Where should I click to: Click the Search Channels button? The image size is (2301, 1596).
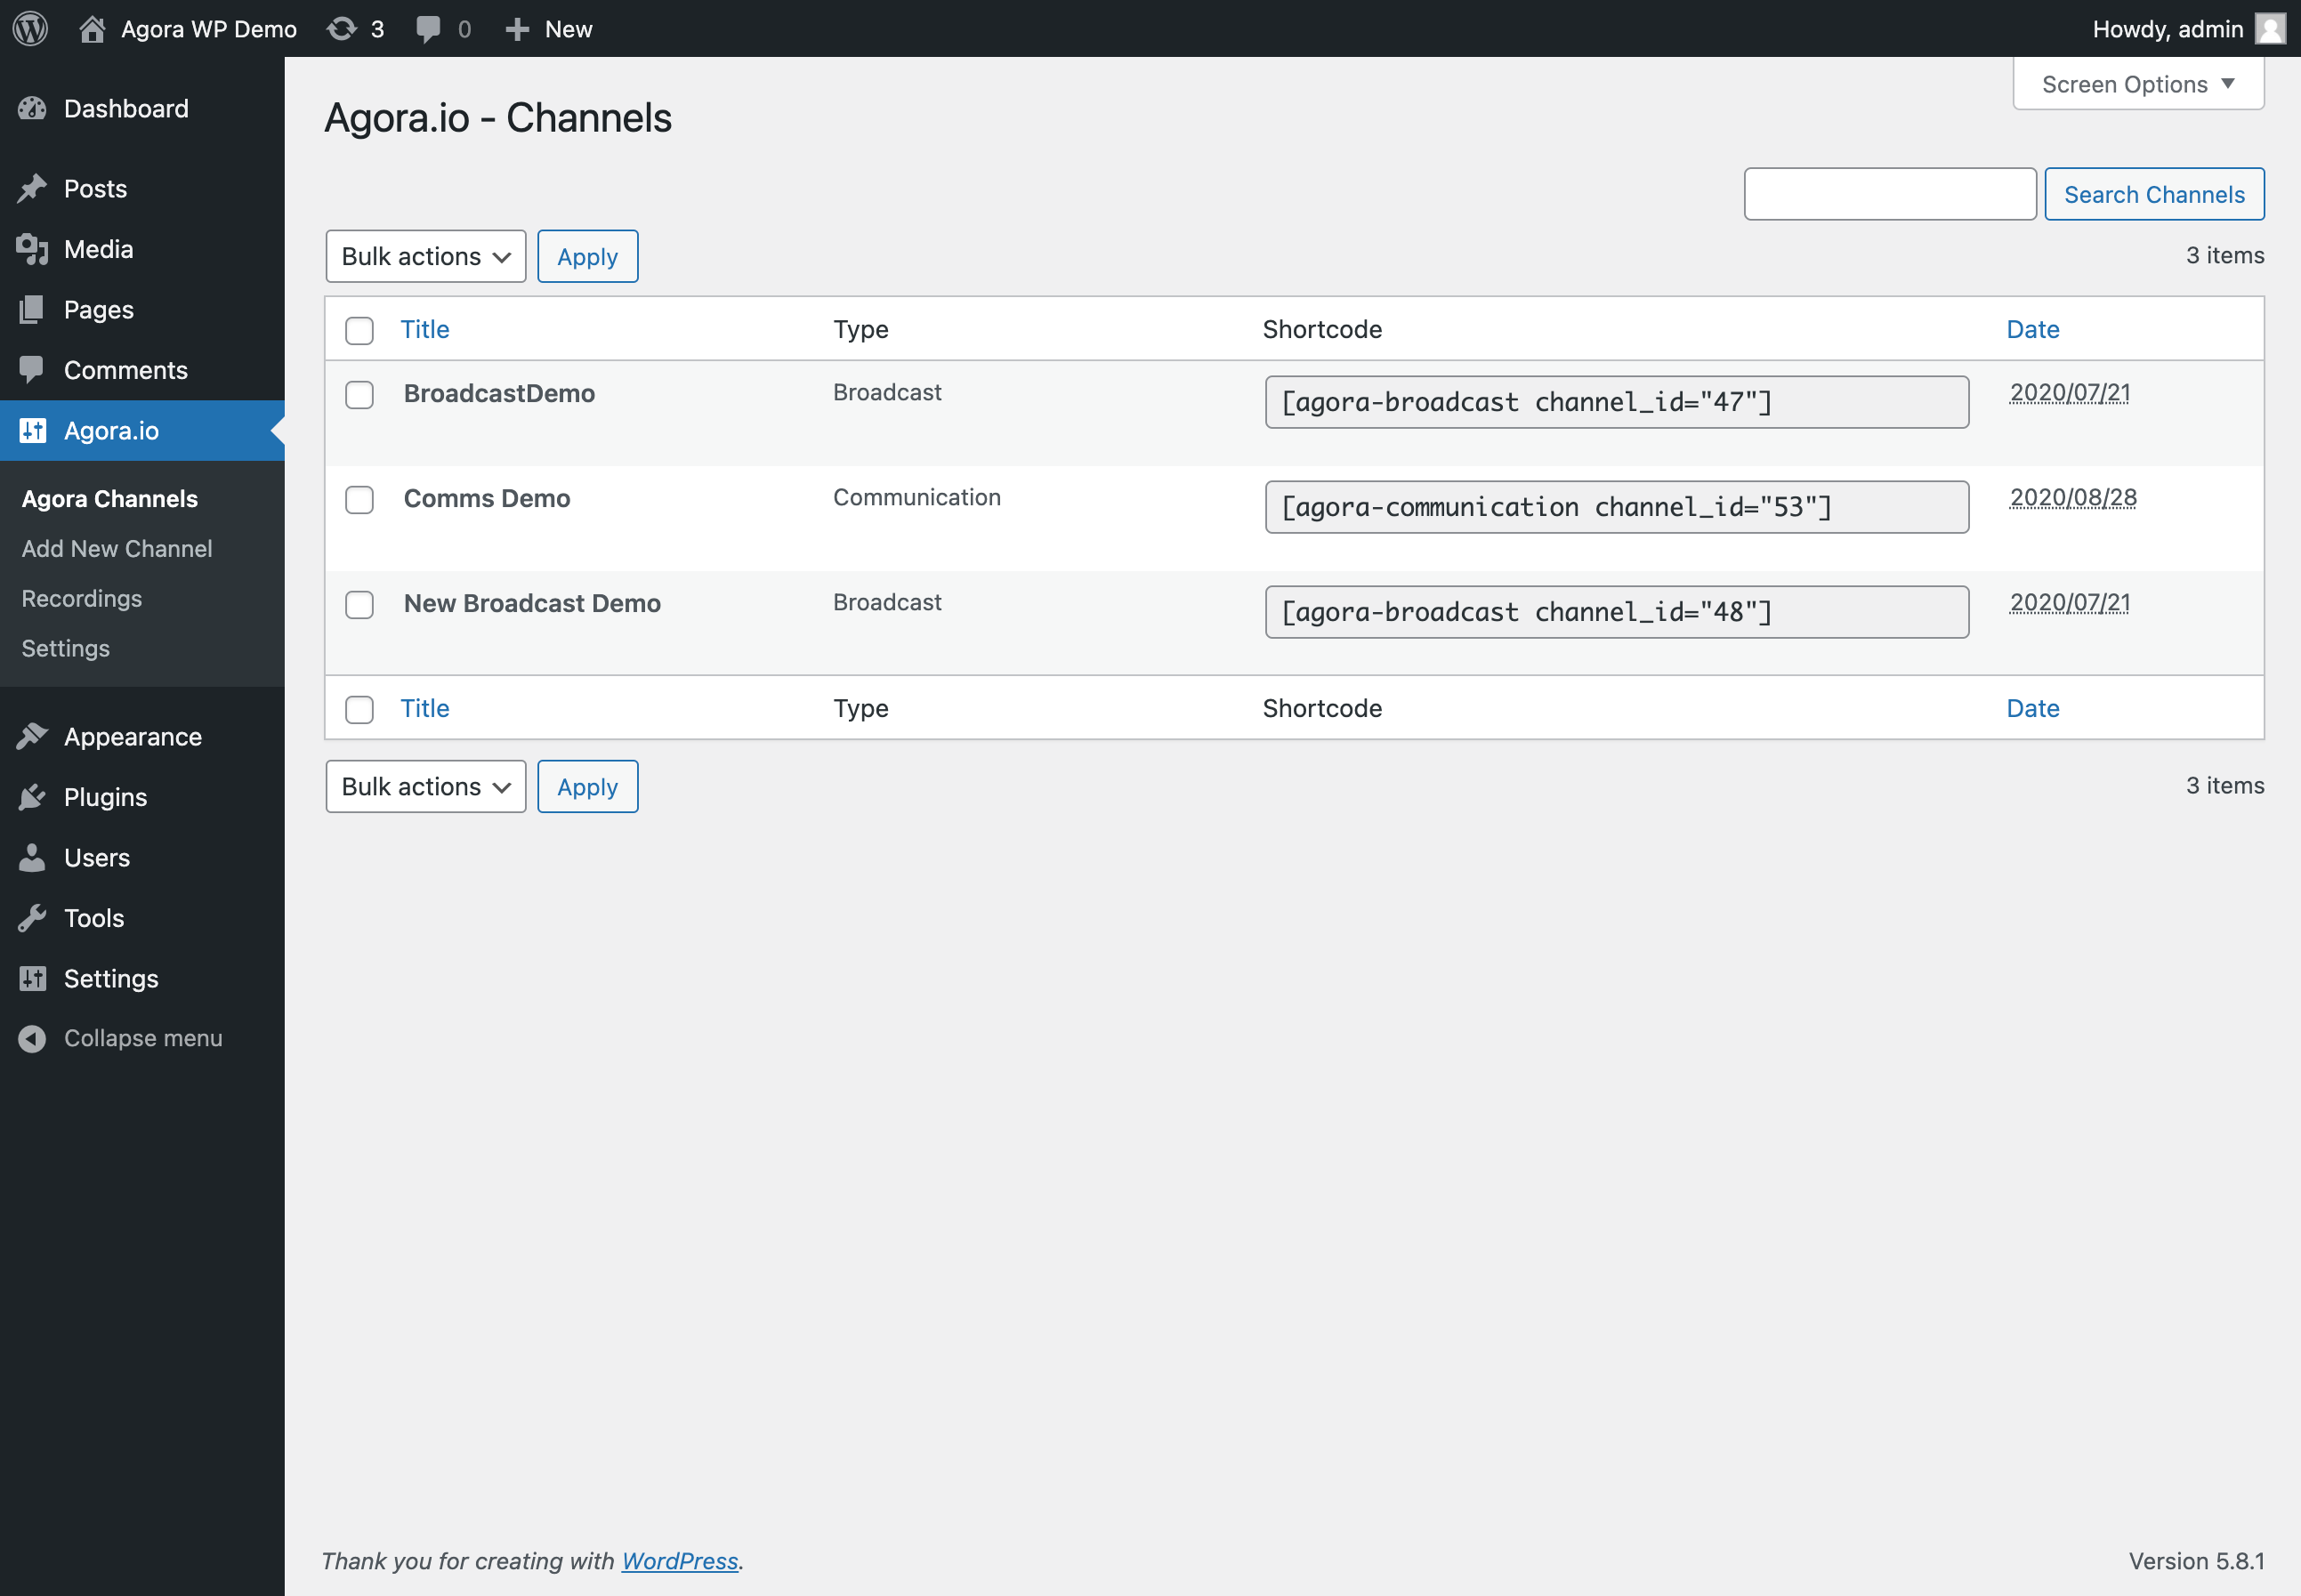point(2154,194)
